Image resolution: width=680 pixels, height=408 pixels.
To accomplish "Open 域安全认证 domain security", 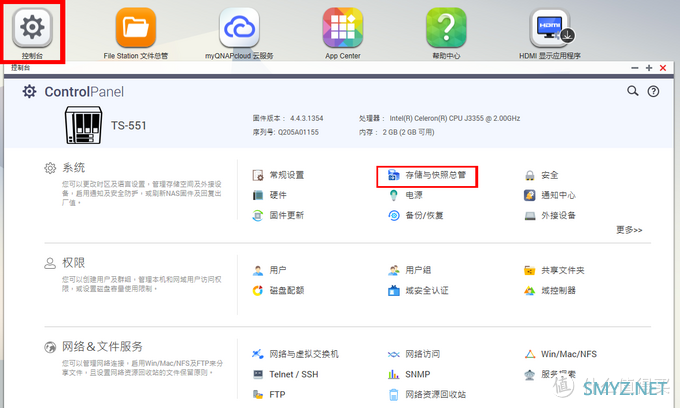I will [418, 290].
